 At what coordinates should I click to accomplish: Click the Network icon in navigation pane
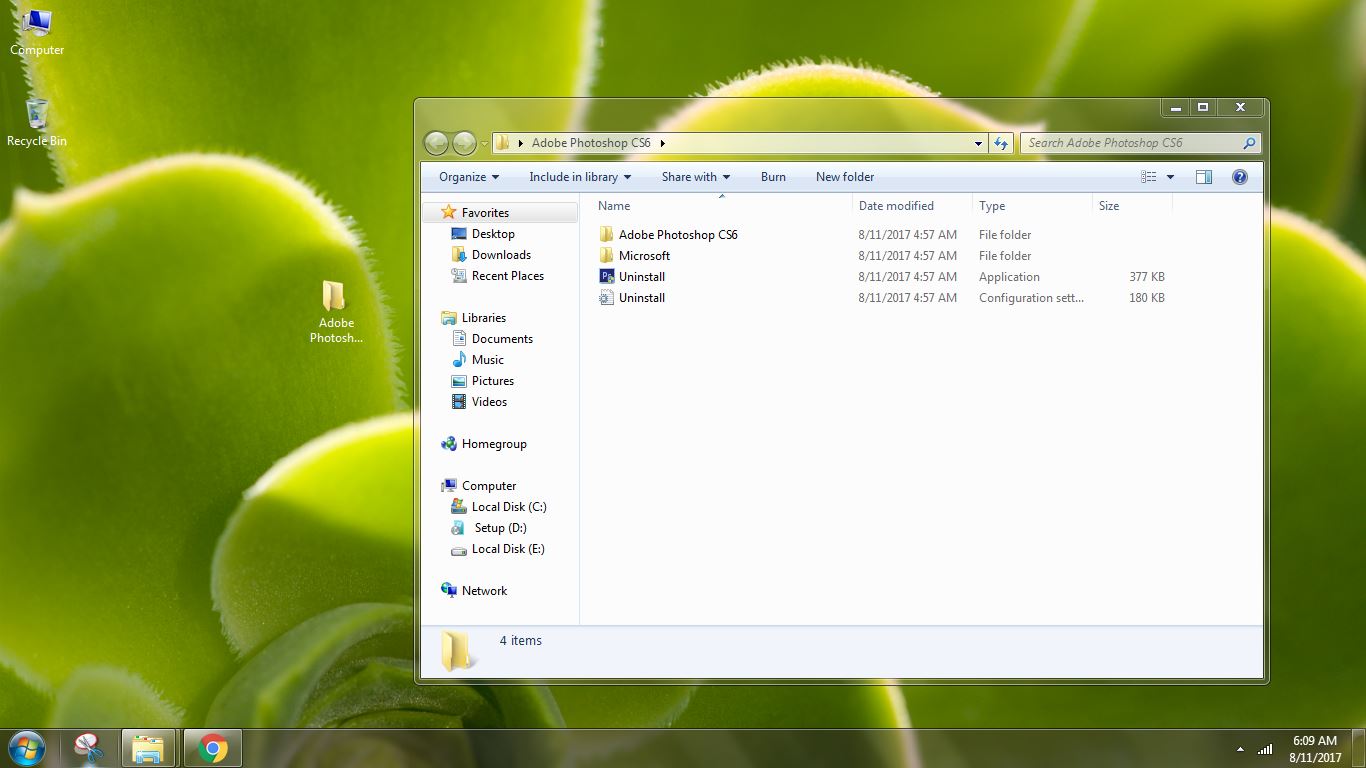pos(449,591)
